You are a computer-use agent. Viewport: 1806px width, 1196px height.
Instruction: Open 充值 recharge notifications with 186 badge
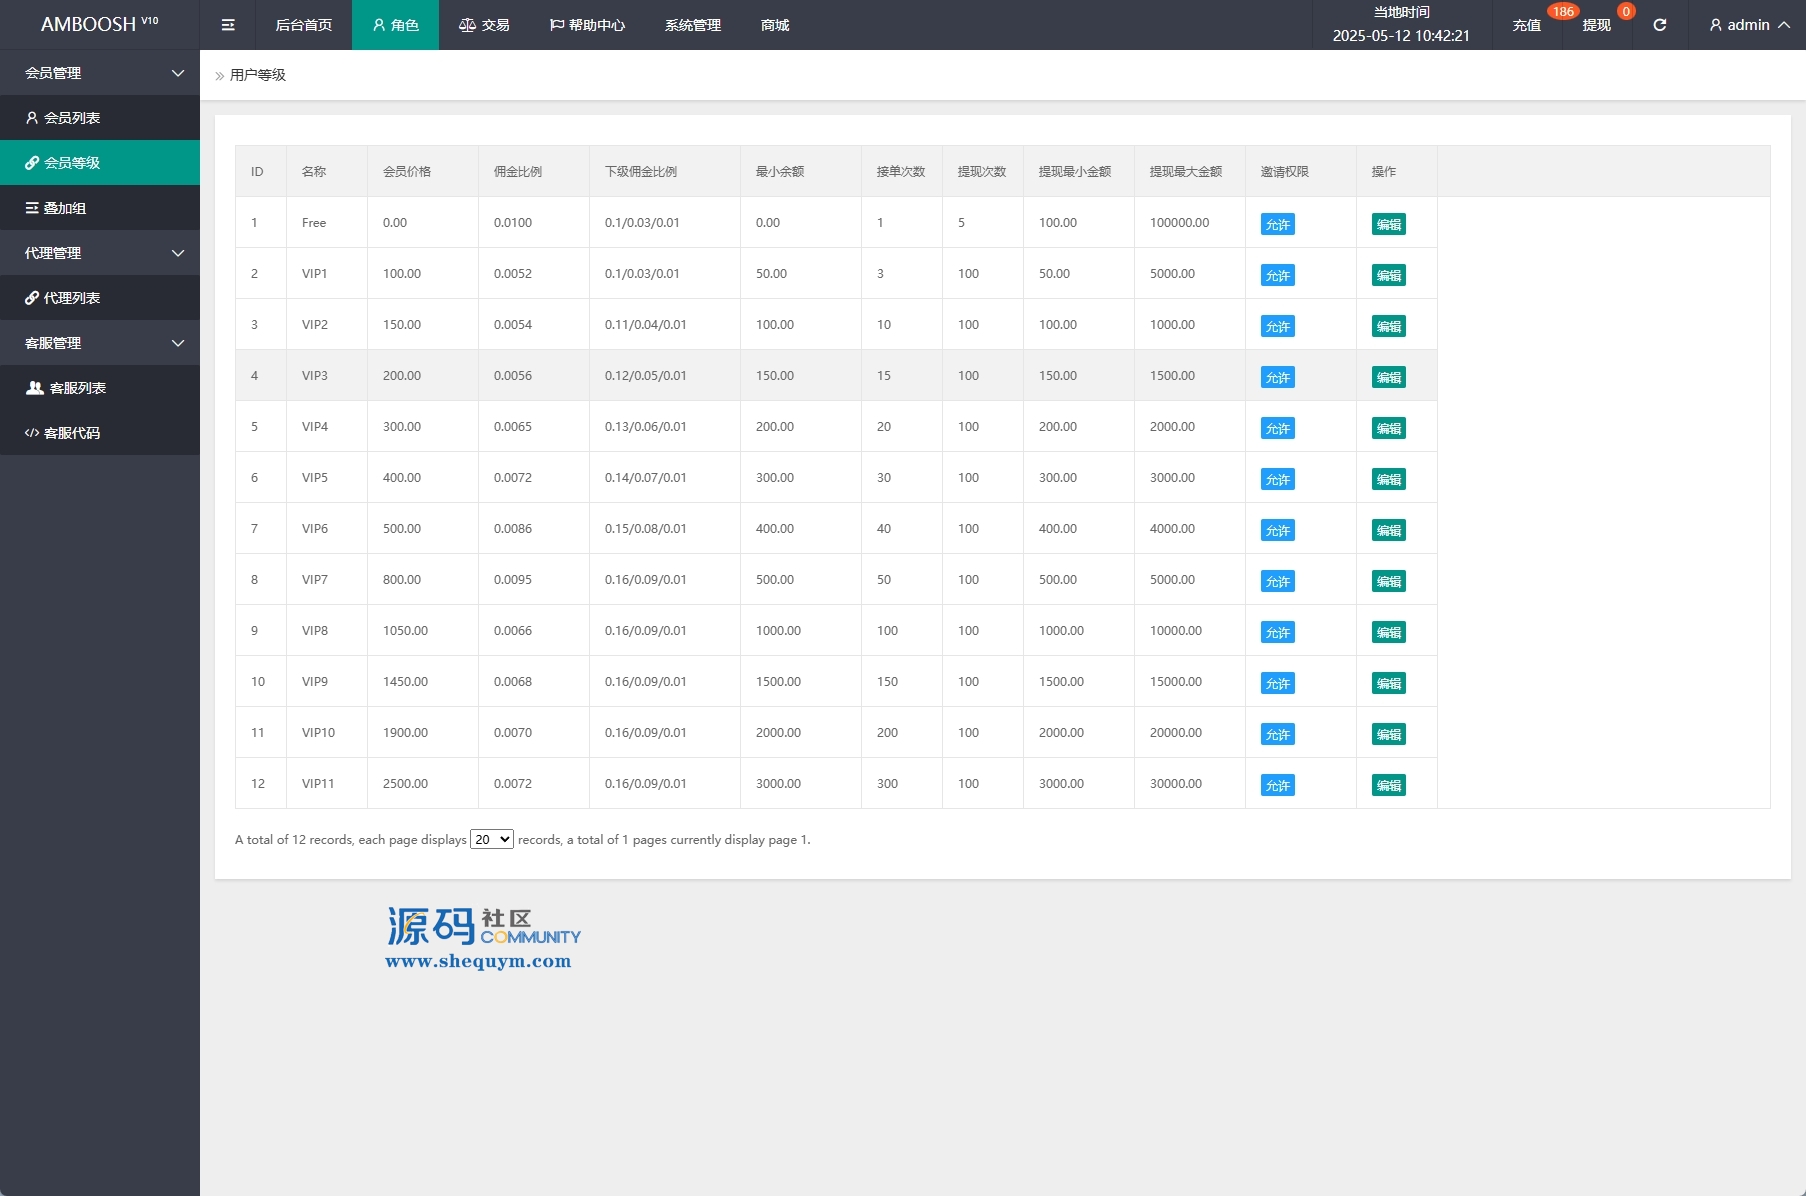coord(1526,25)
